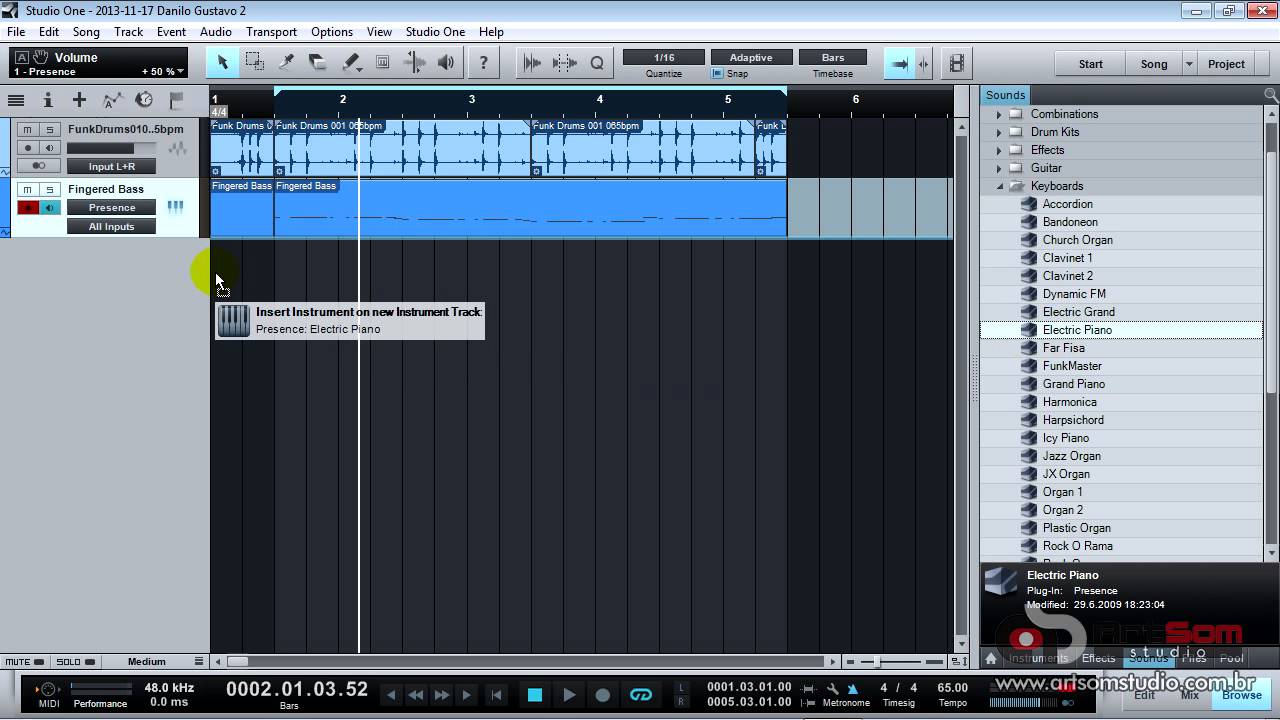Toggle the metronome click

[x=853, y=688]
